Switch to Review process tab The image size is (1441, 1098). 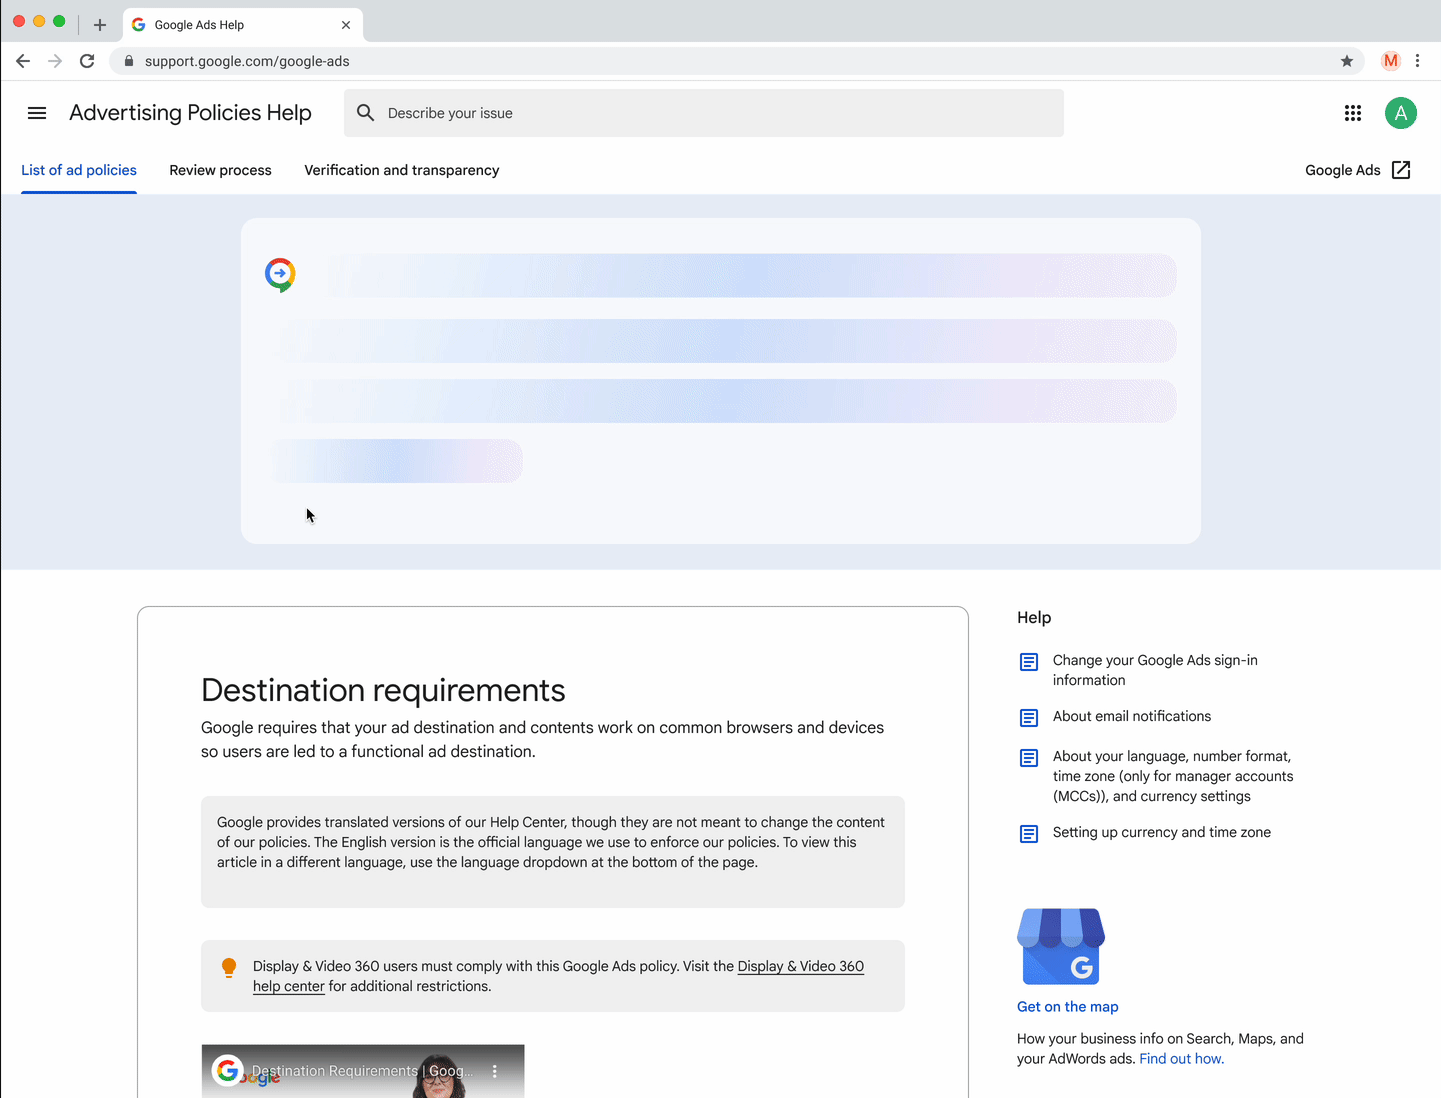pyautogui.click(x=220, y=170)
